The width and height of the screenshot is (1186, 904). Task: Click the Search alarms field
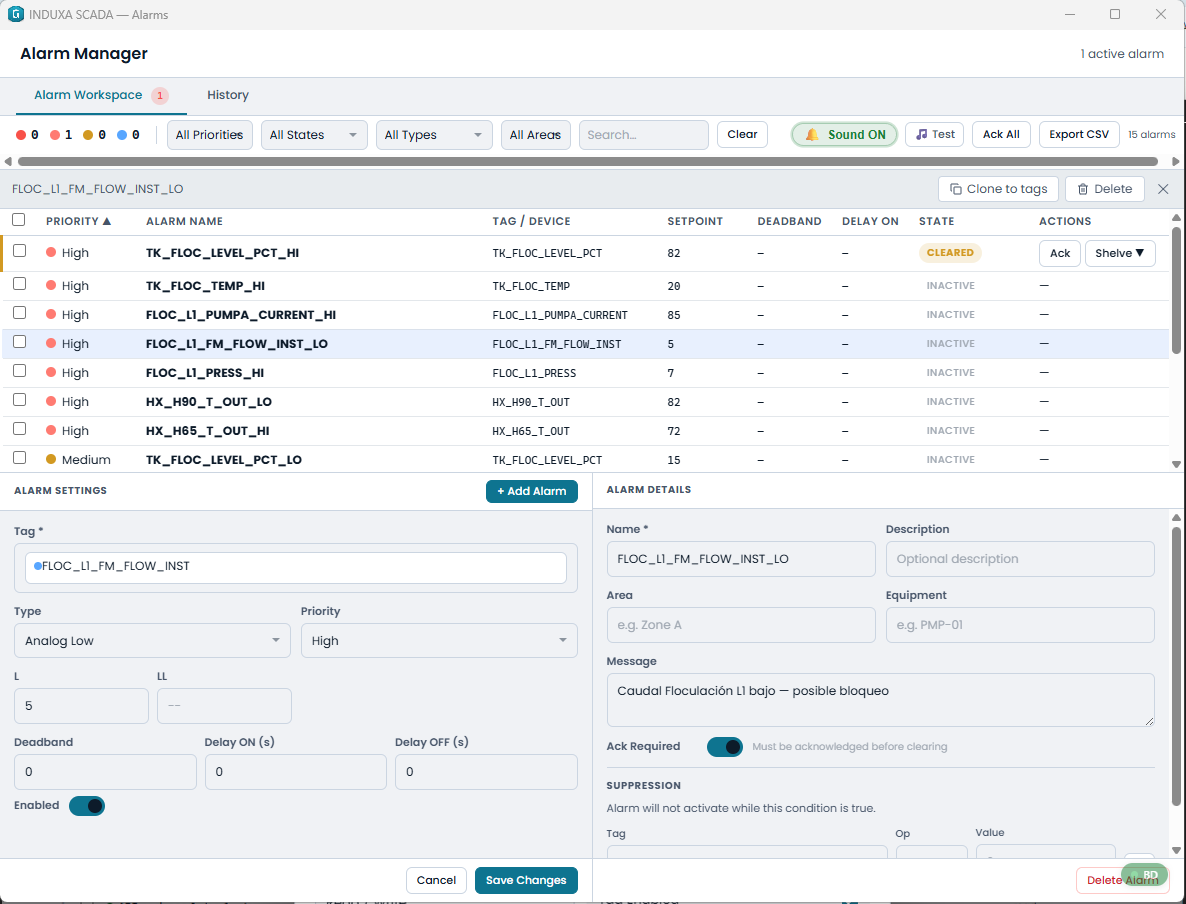644,135
